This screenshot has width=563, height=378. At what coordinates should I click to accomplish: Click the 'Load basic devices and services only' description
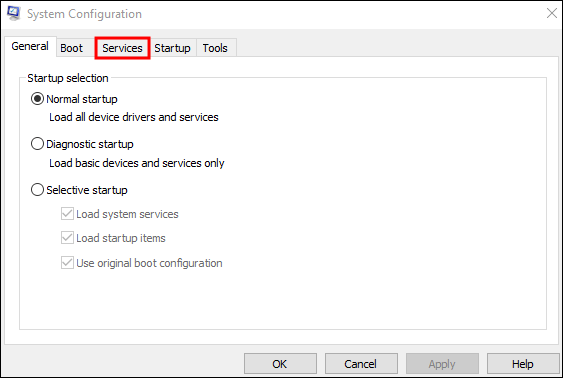coord(137,163)
